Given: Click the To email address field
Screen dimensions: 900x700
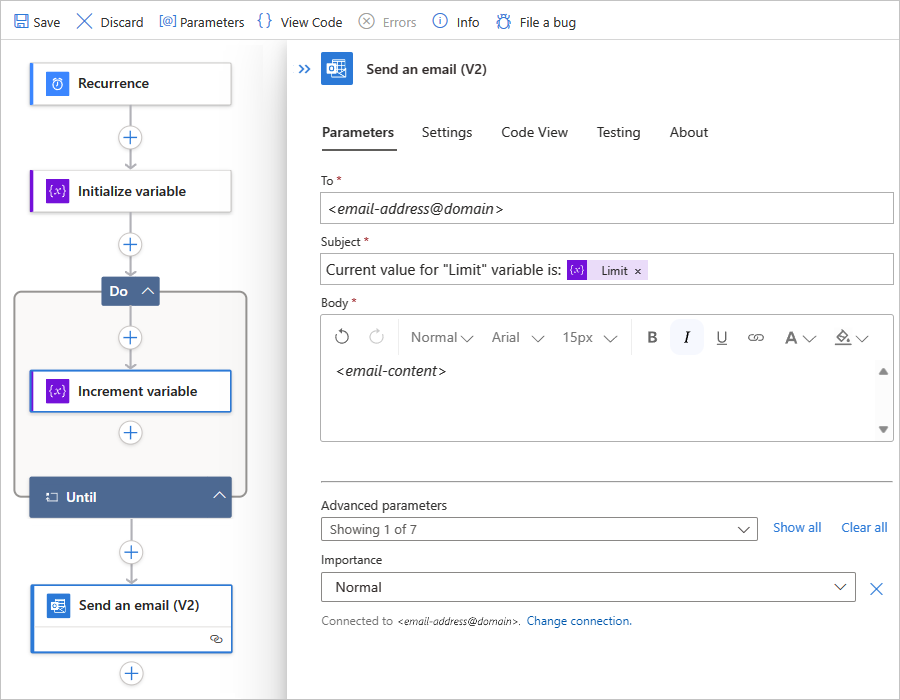Looking at the screenshot, I should click(606, 208).
